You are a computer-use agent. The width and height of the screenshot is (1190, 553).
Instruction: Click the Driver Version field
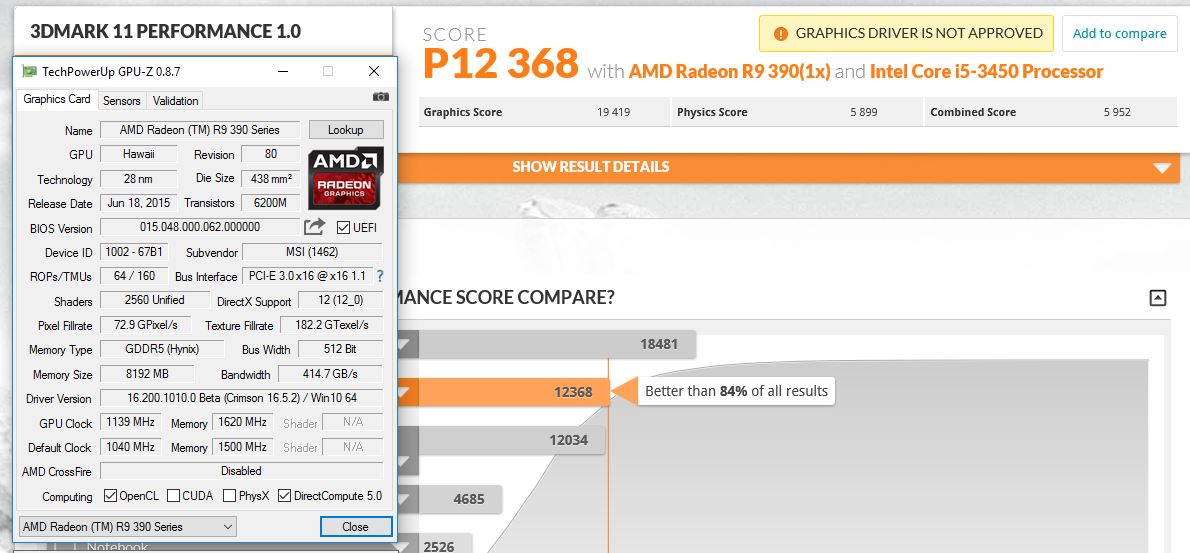point(241,397)
